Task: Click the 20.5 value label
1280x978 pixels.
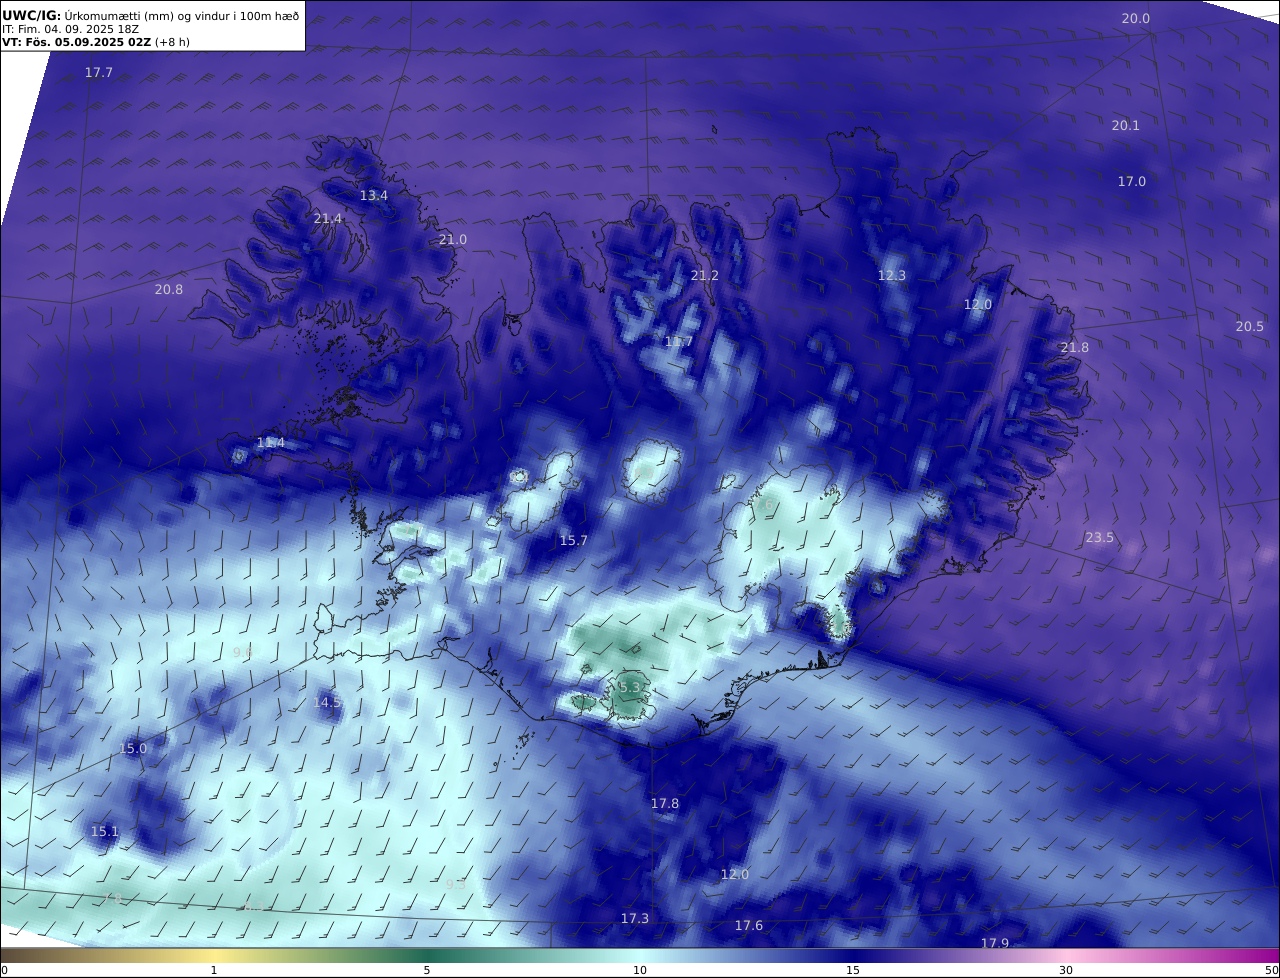Action: (x=1249, y=326)
